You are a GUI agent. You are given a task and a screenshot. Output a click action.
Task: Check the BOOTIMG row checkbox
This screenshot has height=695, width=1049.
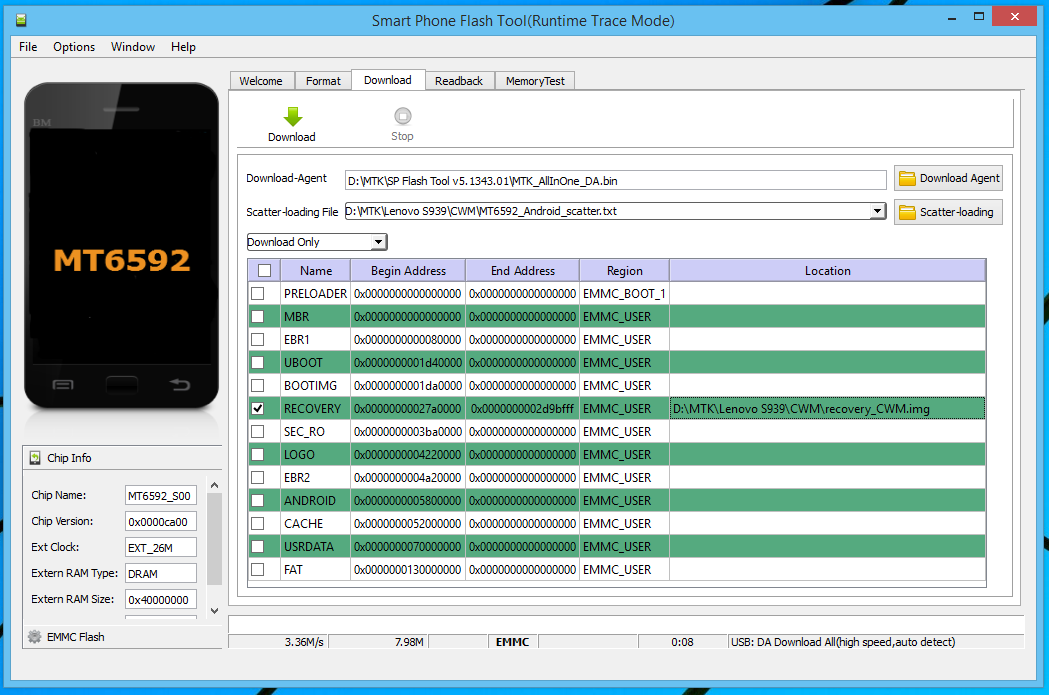pos(258,386)
